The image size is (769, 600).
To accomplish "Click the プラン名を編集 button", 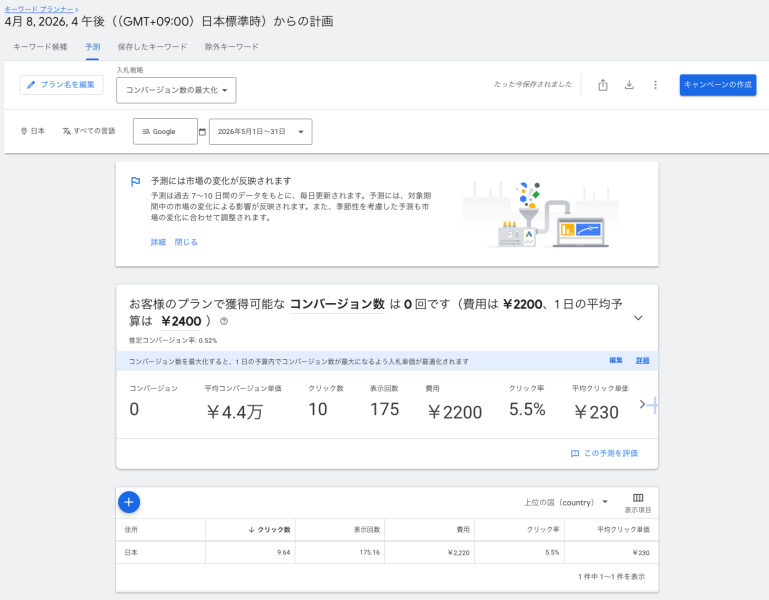I will pyautogui.click(x=61, y=85).
